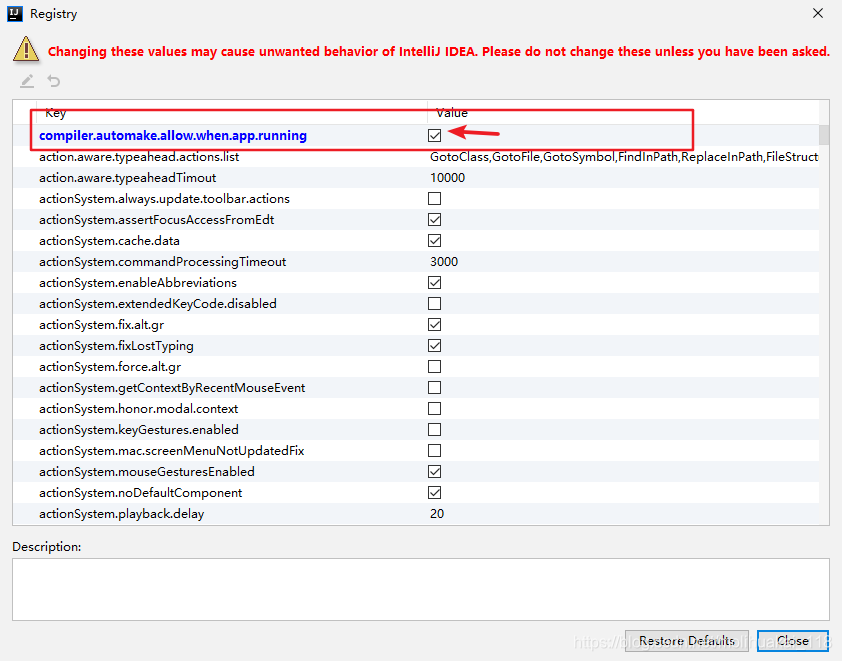
Task: Select actionSystem.enableAbbreviations key text
Action: [138, 282]
